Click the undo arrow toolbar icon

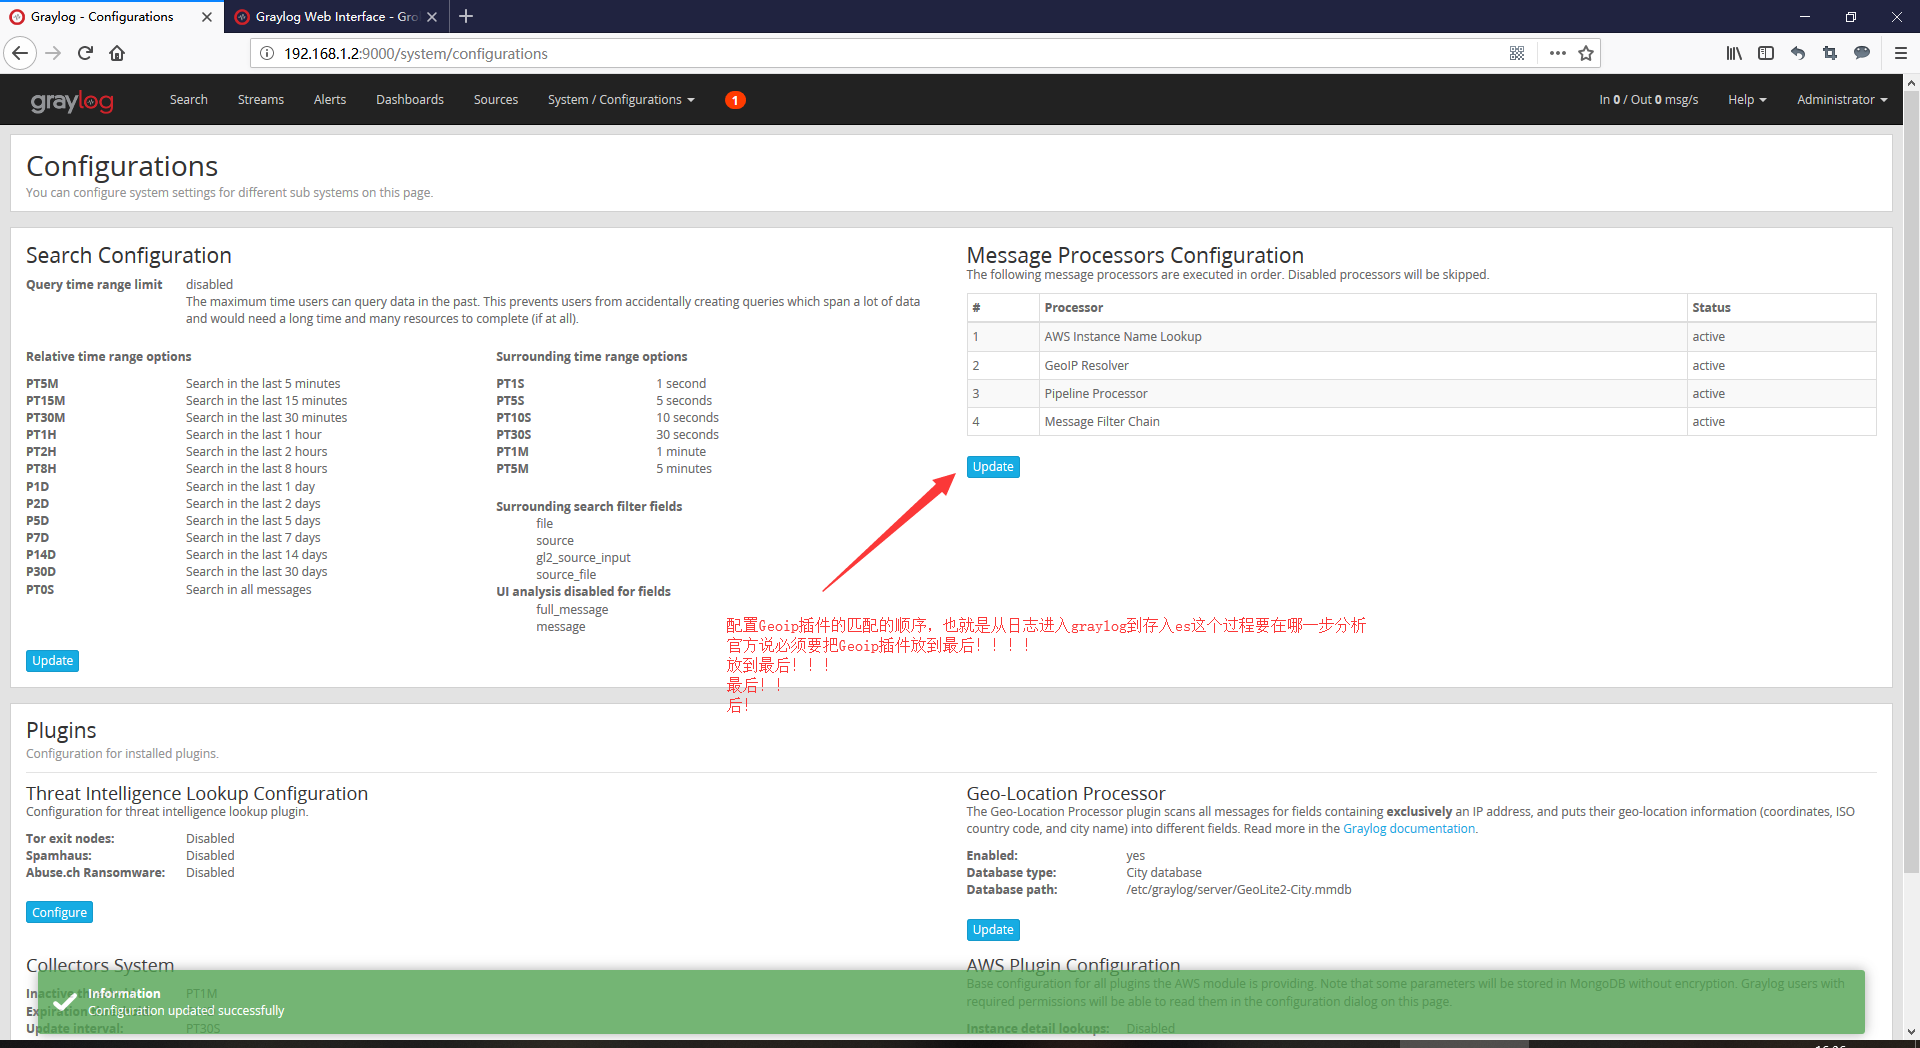(x=1798, y=53)
